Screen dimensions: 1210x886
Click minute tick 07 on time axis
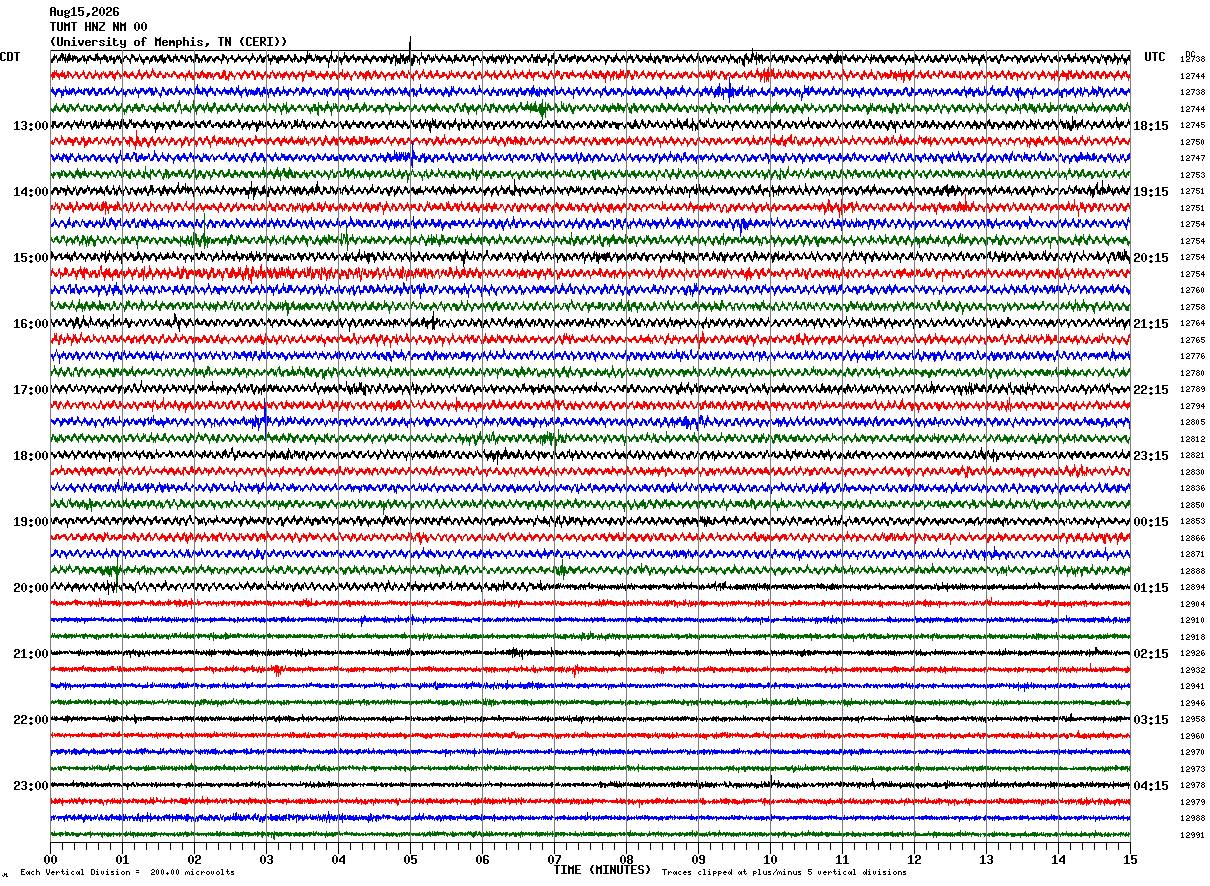[554, 860]
